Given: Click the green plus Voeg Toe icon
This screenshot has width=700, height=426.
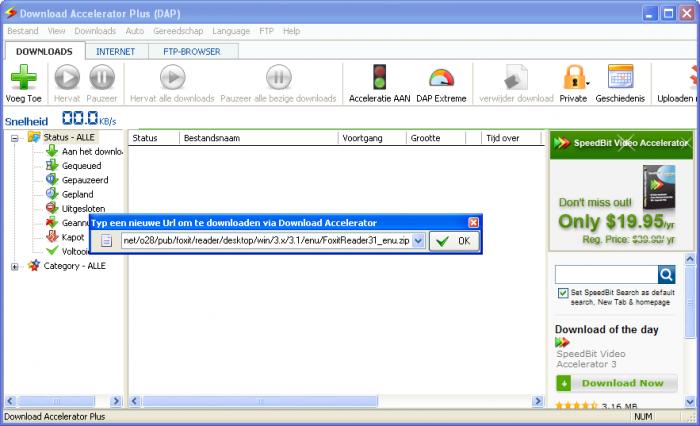Looking at the screenshot, I should (x=23, y=78).
